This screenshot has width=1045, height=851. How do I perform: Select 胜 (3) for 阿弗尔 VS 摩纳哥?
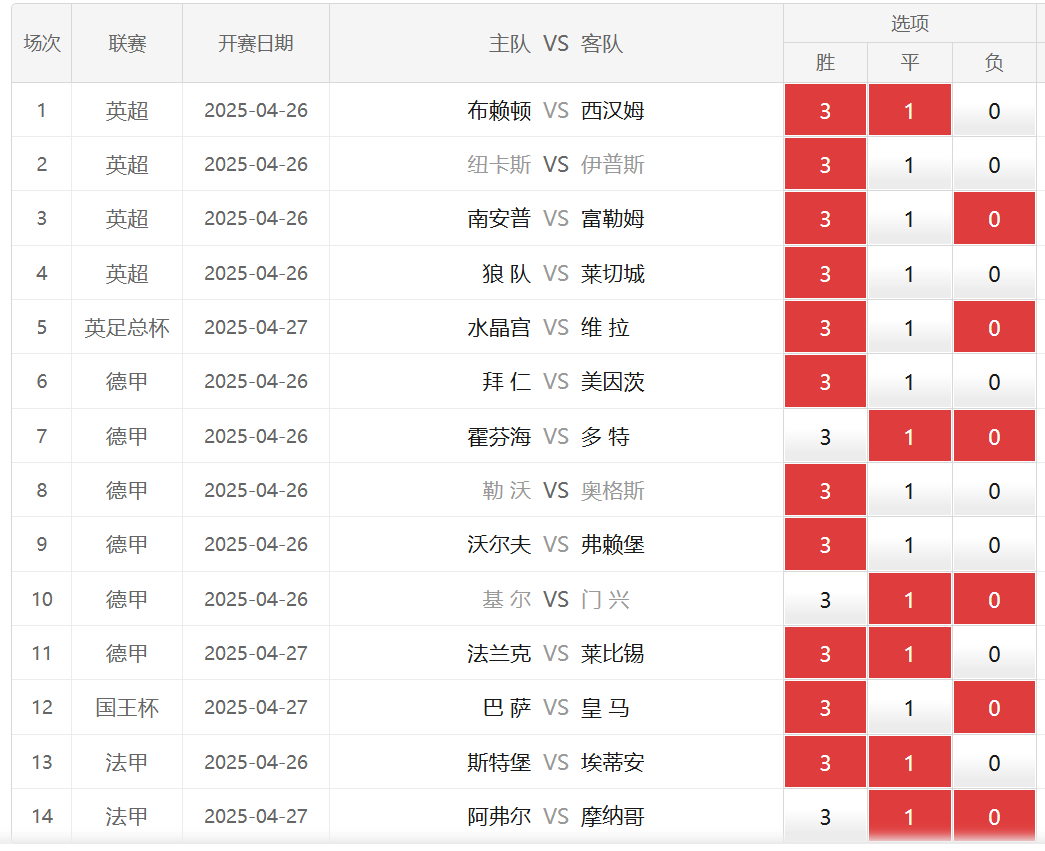[825, 816]
